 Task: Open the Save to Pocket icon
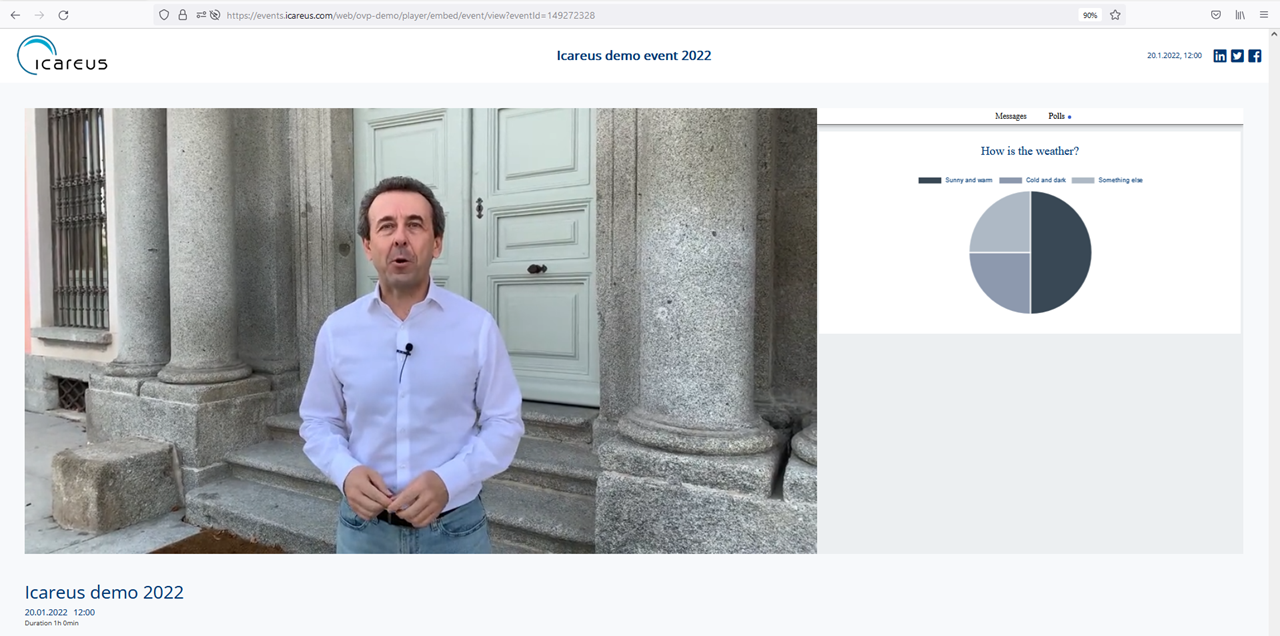tap(1216, 15)
